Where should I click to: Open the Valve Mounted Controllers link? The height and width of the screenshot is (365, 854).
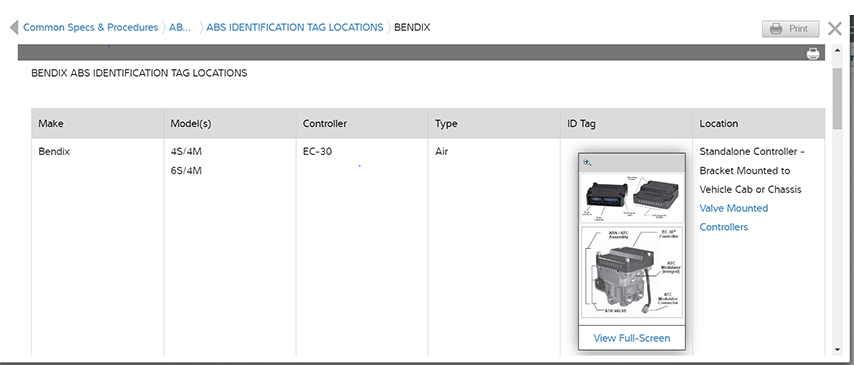734,217
